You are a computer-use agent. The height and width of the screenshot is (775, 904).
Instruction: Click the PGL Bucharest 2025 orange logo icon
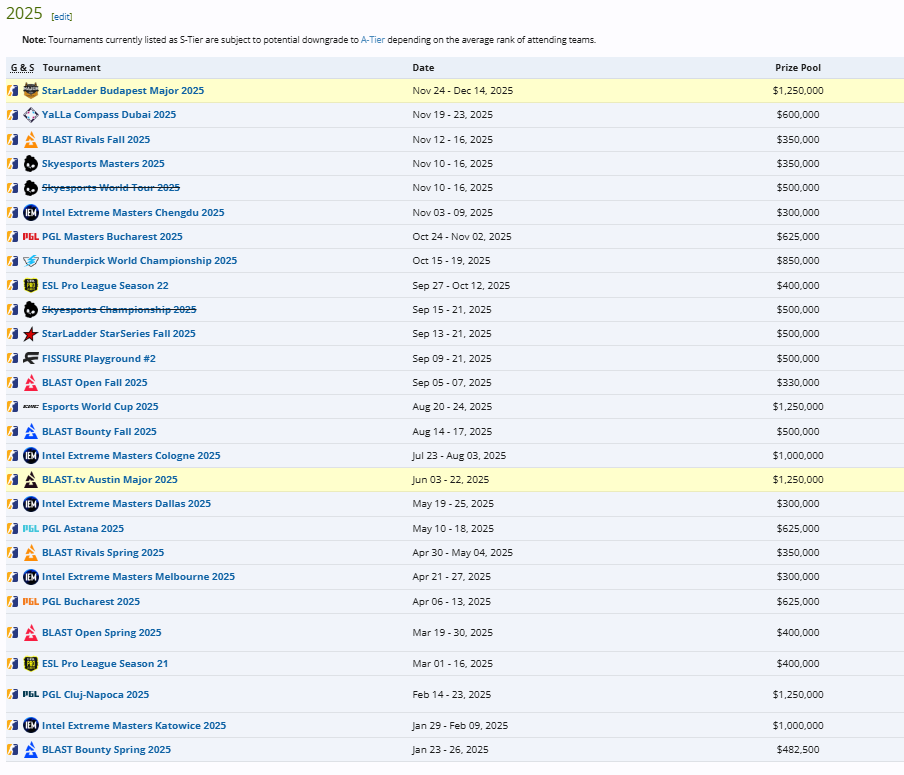(x=31, y=601)
